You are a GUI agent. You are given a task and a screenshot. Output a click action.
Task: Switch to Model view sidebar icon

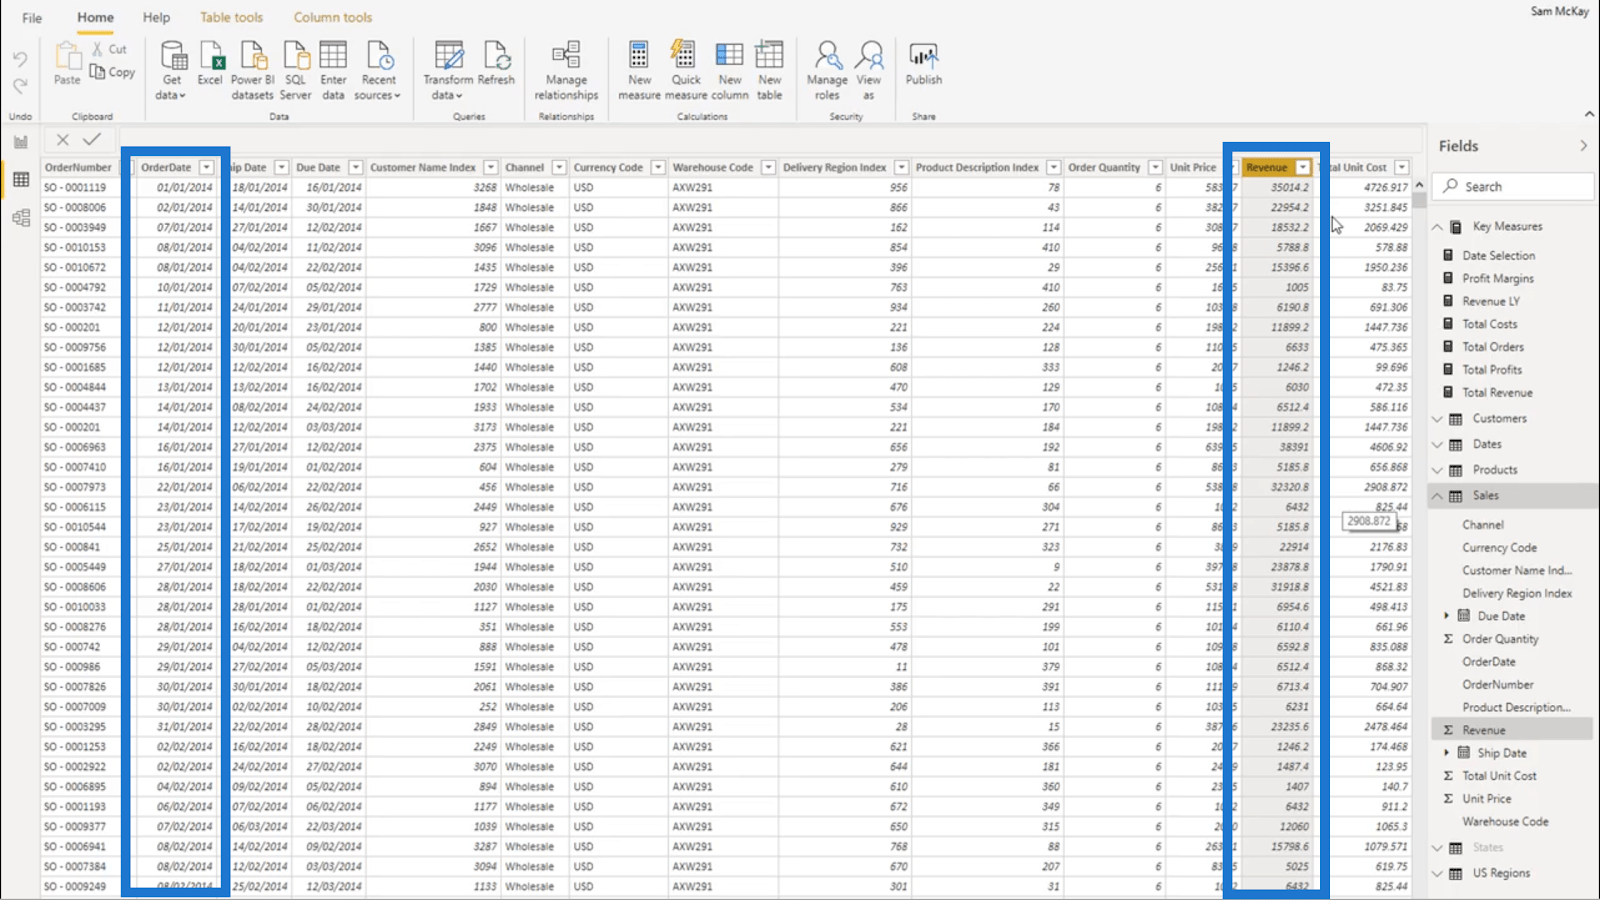(x=21, y=218)
